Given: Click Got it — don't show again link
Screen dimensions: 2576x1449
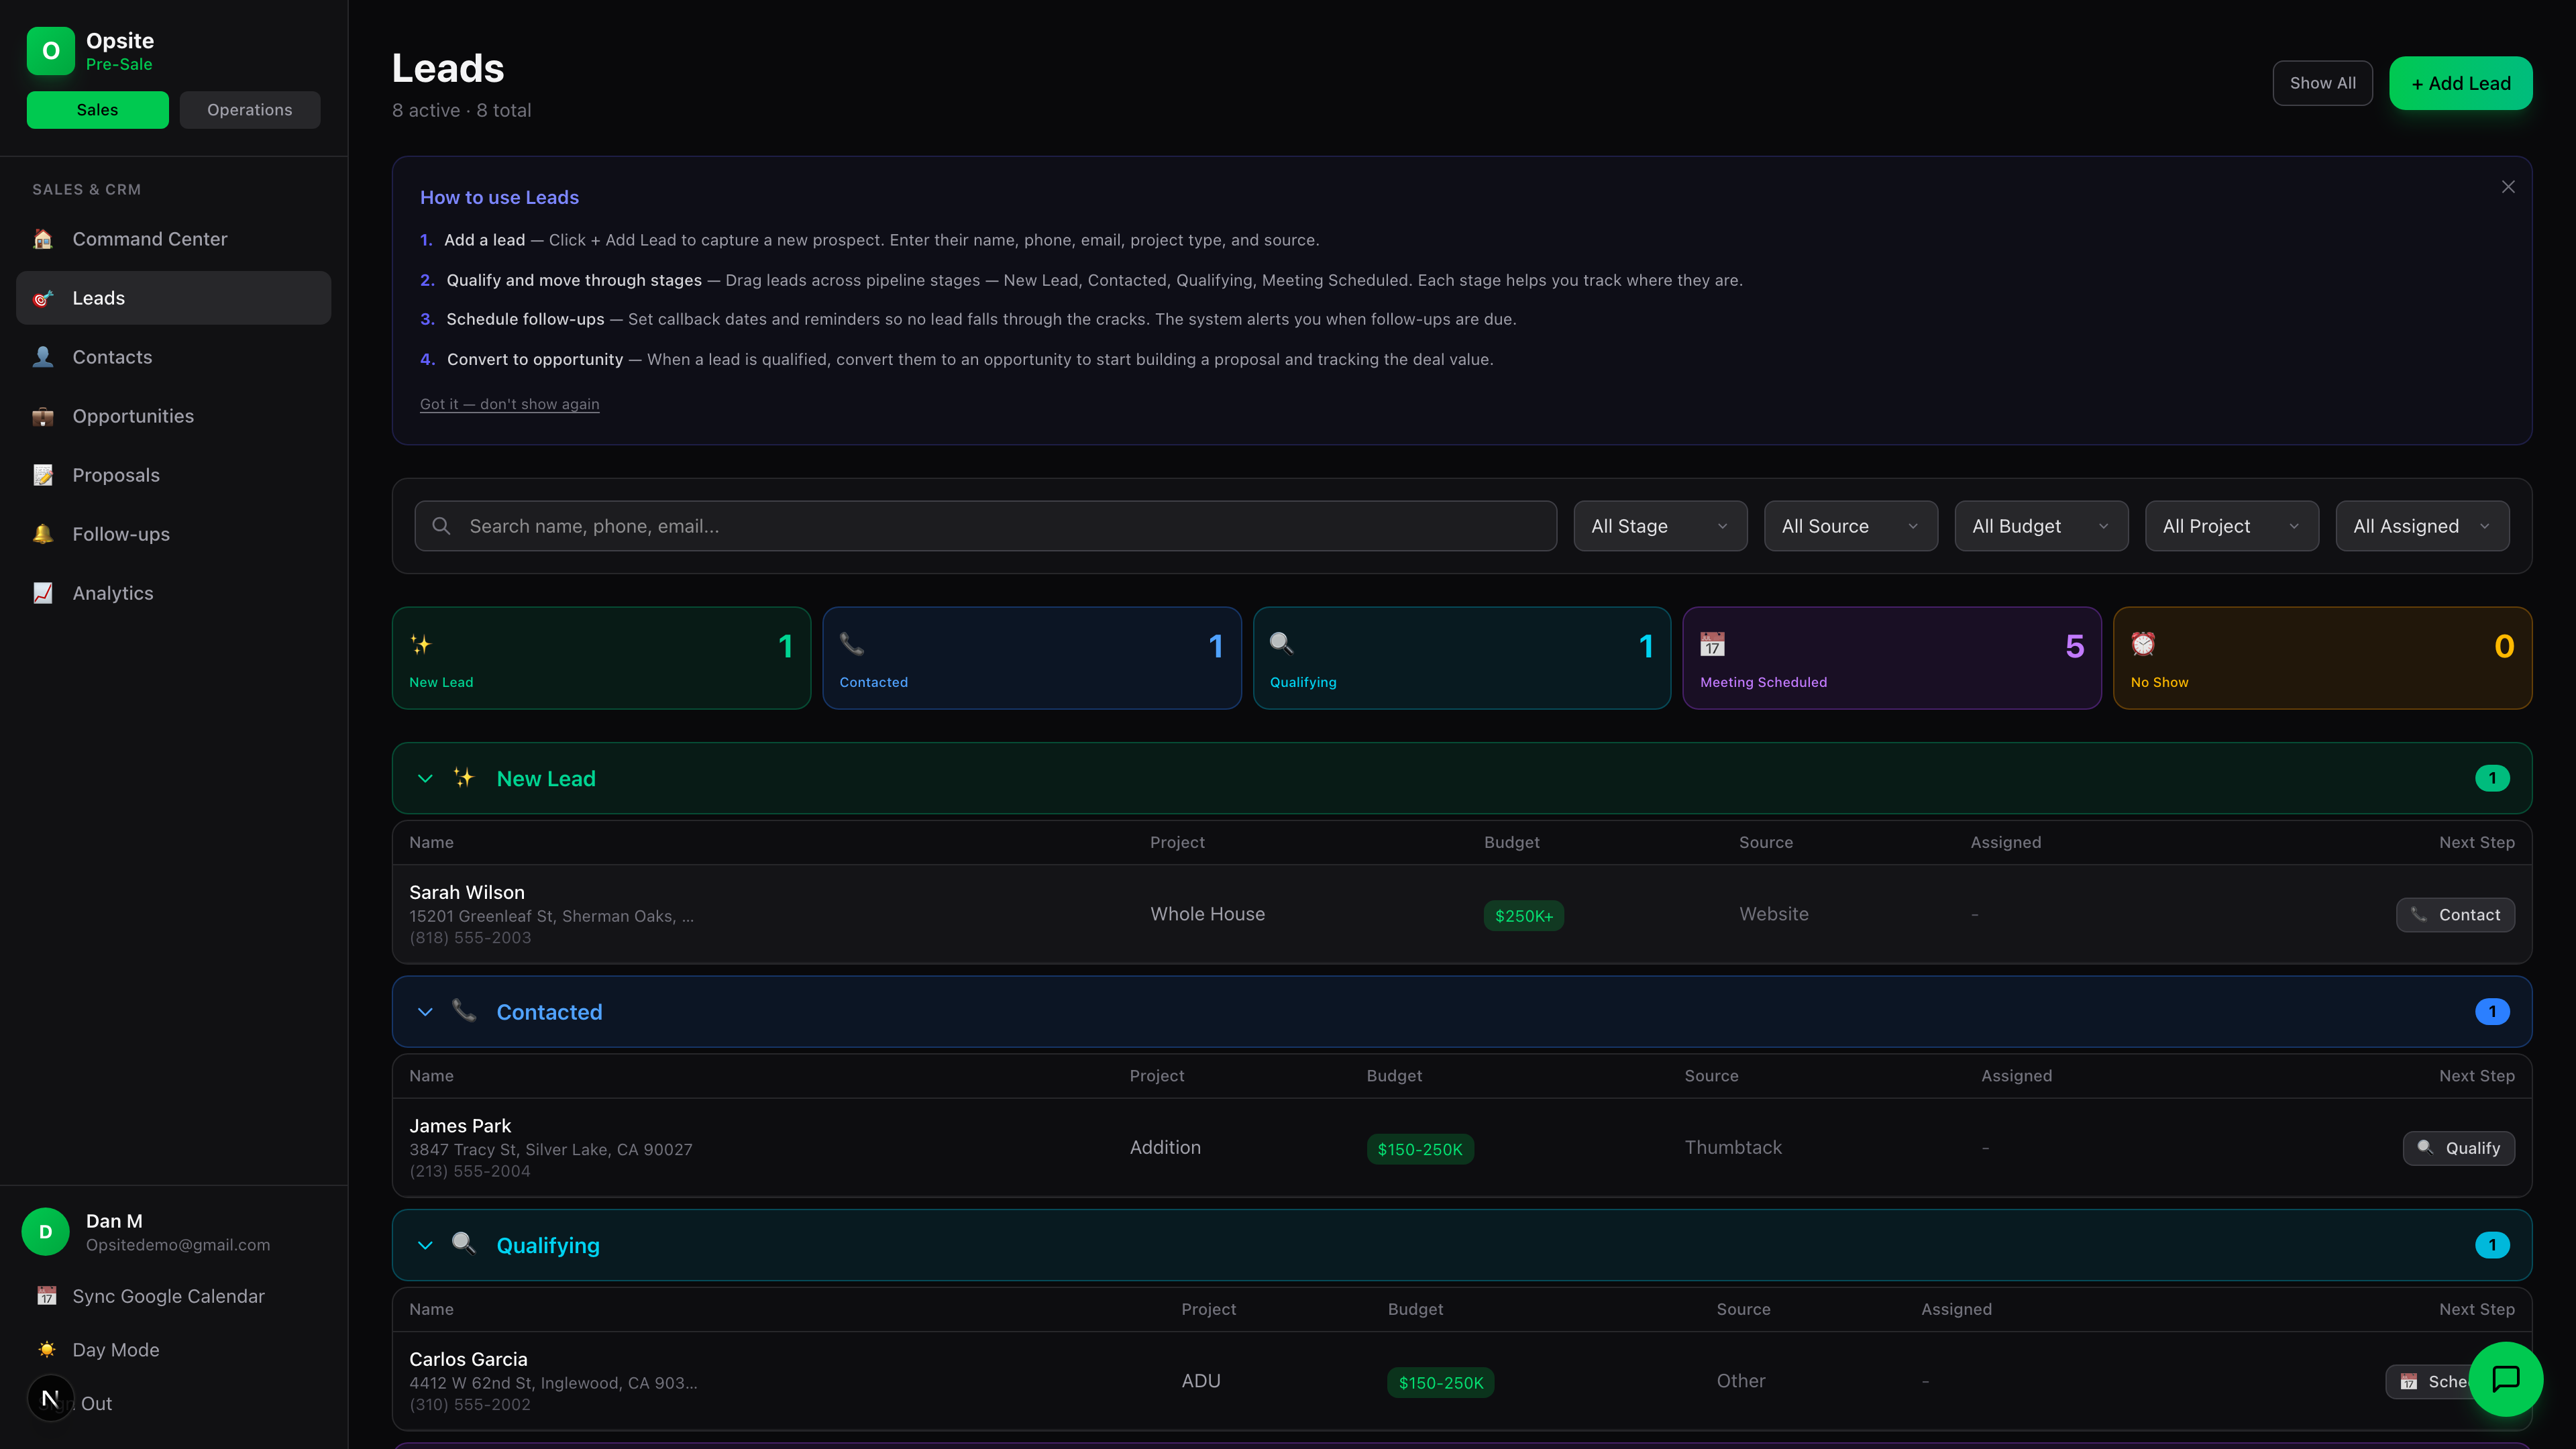Looking at the screenshot, I should (509, 404).
